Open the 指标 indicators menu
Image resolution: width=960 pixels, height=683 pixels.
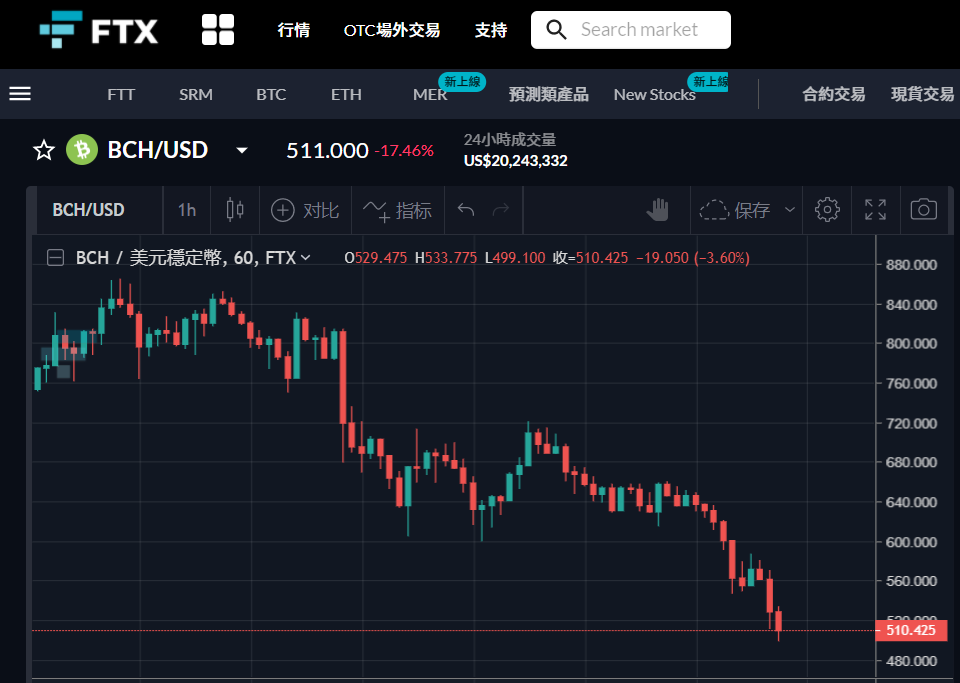[397, 211]
